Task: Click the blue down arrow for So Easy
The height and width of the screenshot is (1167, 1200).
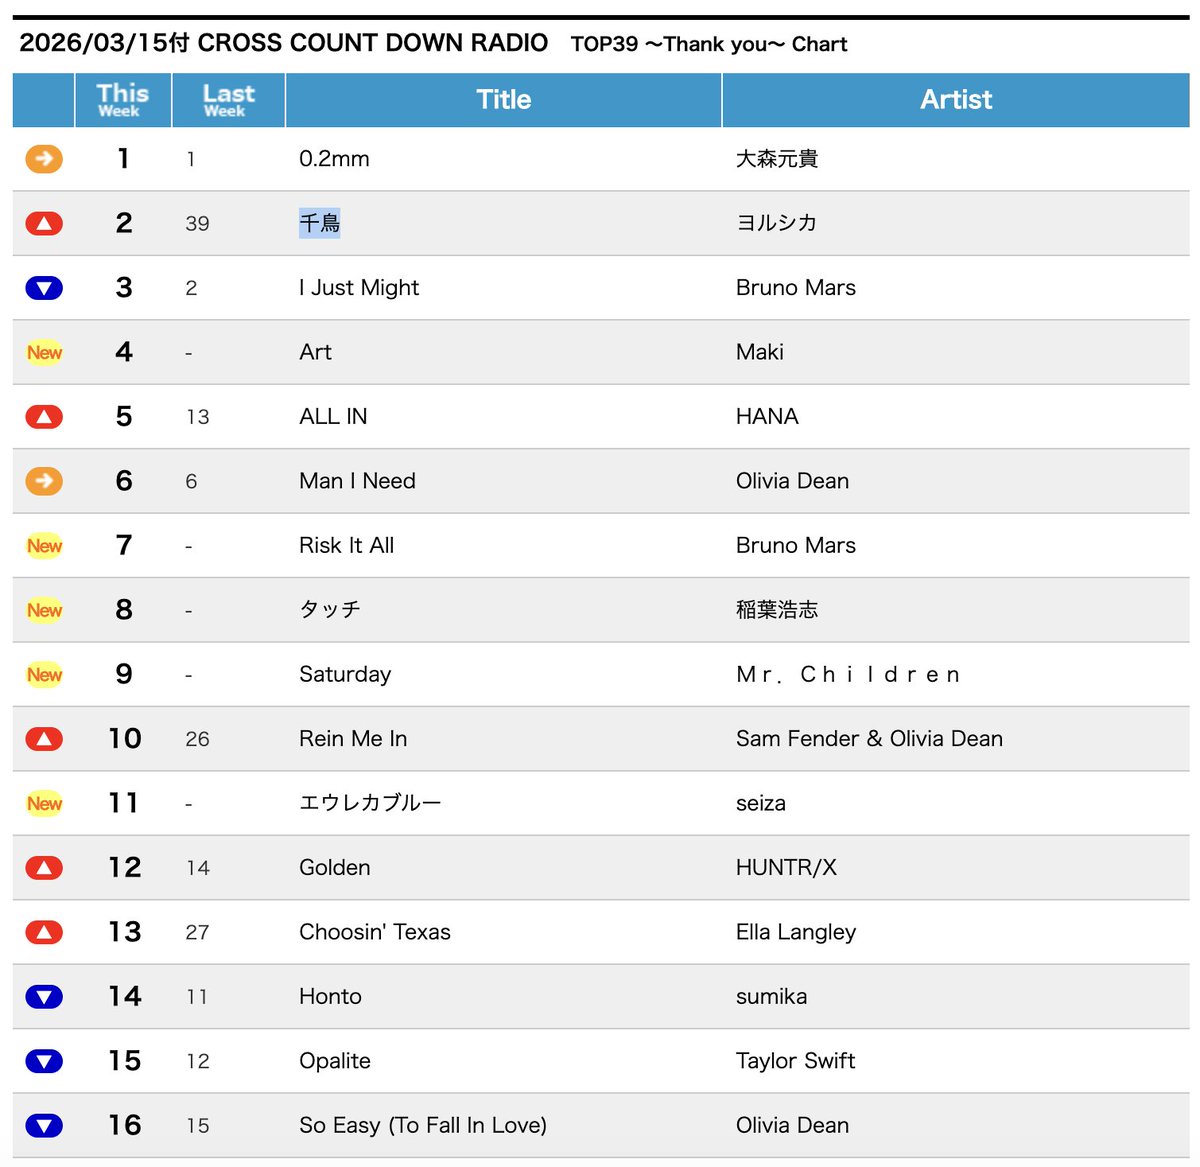Action: pyautogui.click(x=44, y=1126)
